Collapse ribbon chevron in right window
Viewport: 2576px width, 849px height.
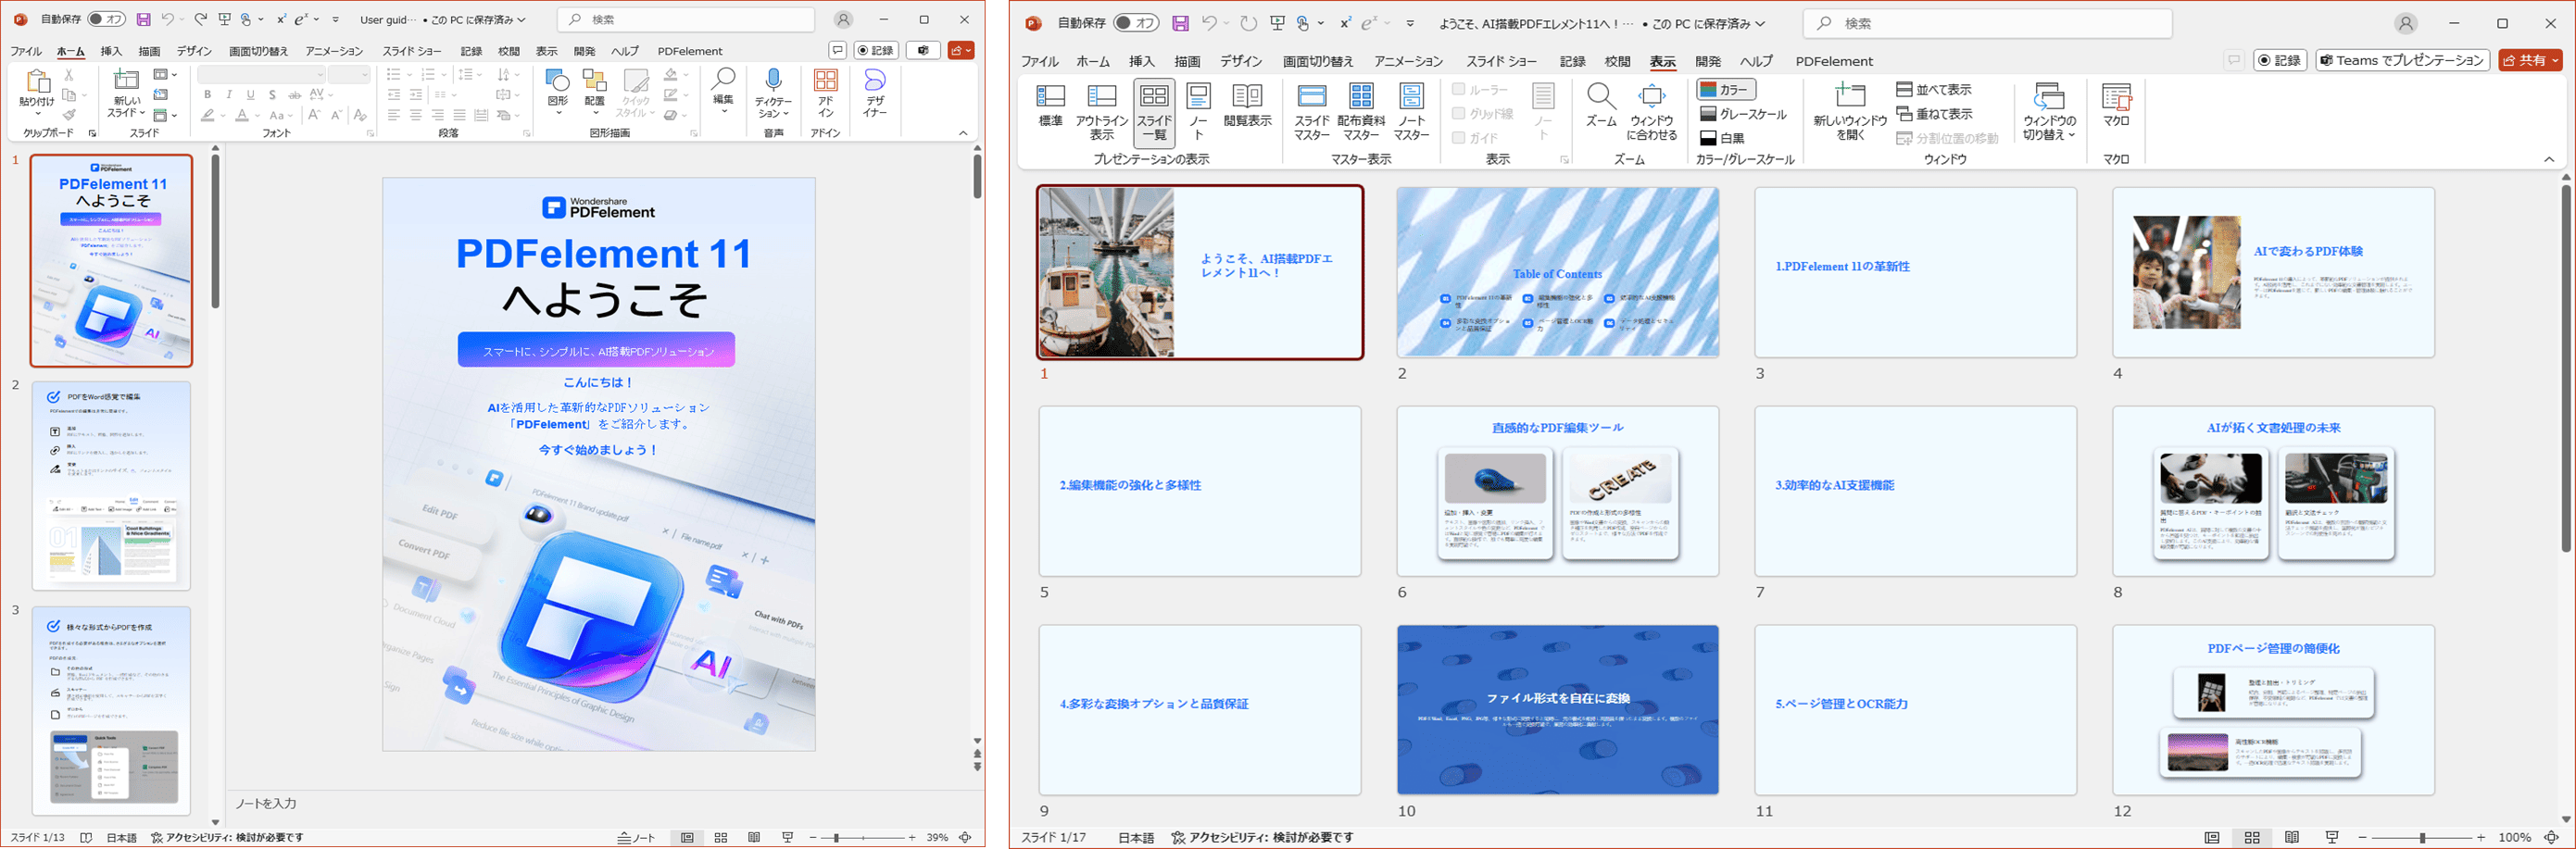tap(2549, 159)
